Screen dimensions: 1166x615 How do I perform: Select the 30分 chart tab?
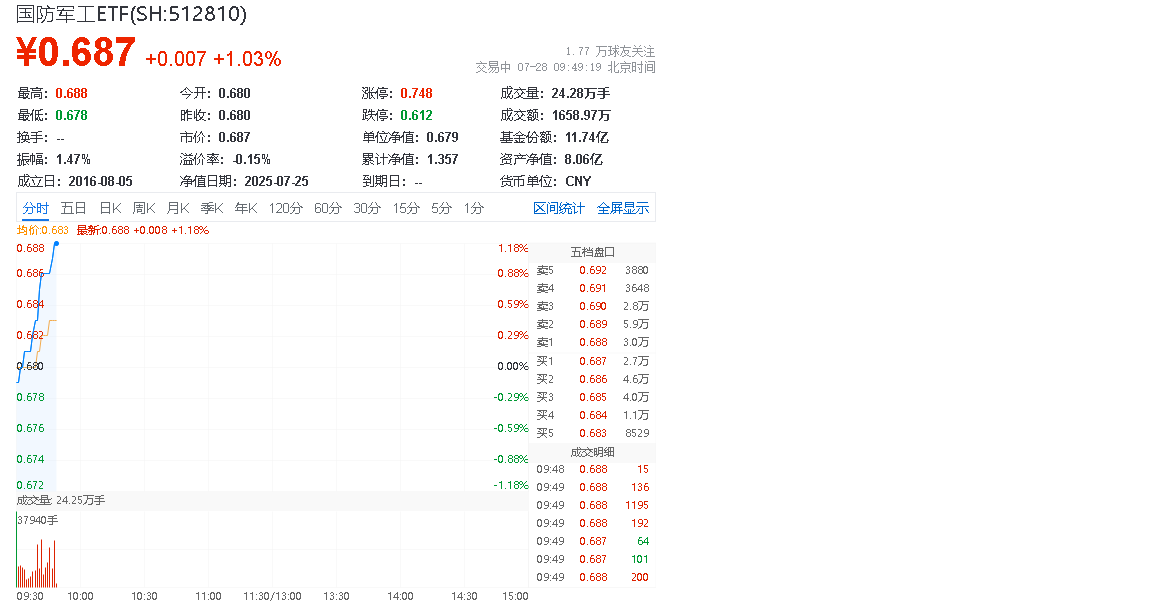click(367, 208)
